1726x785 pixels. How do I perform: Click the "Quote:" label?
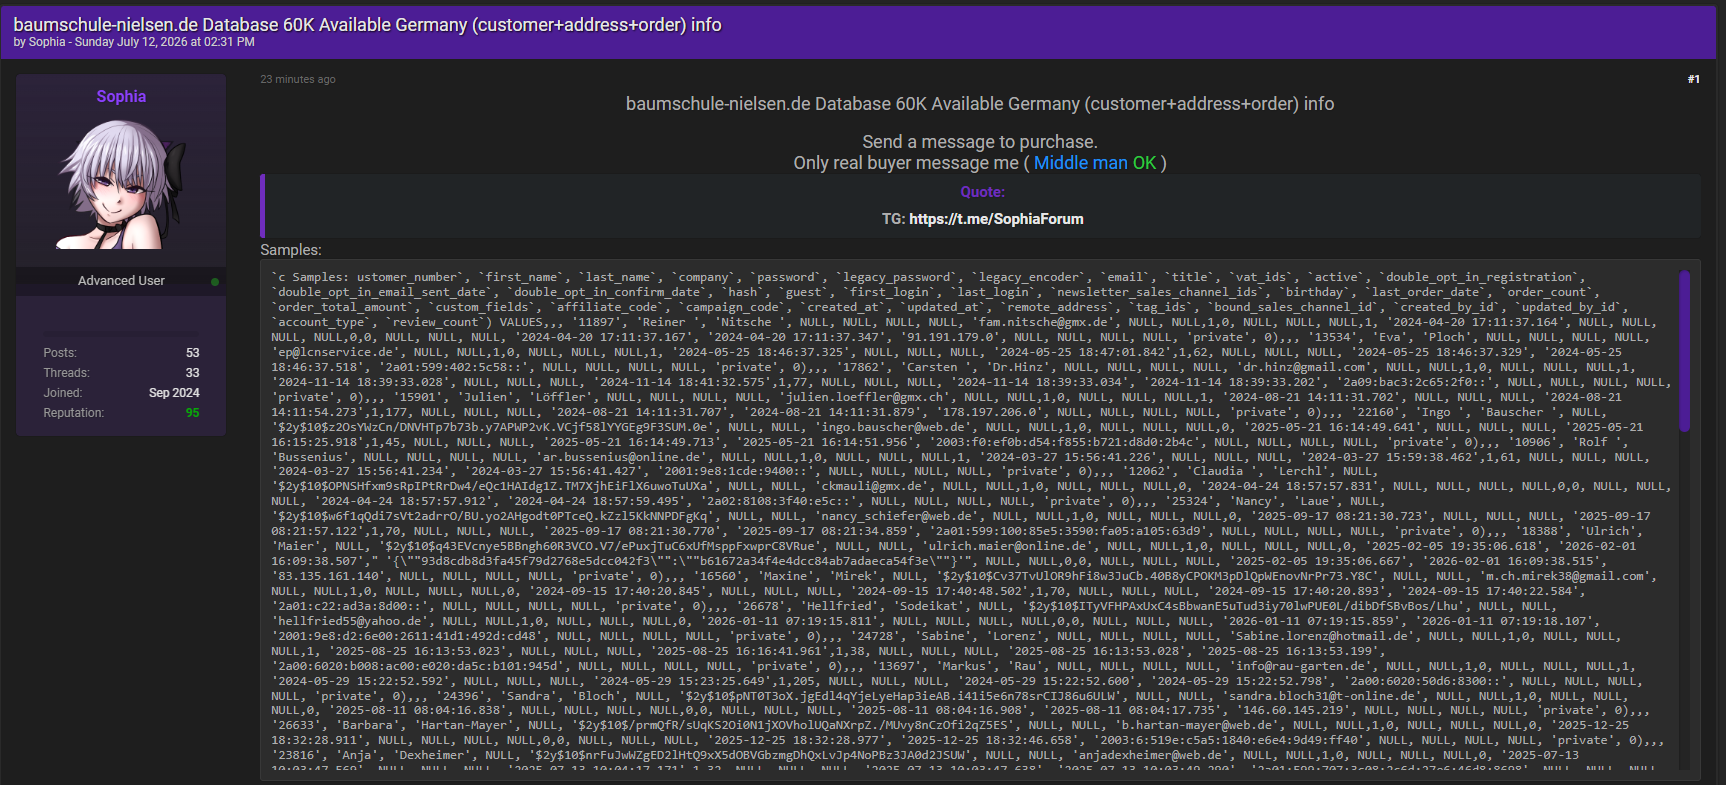(x=982, y=192)
